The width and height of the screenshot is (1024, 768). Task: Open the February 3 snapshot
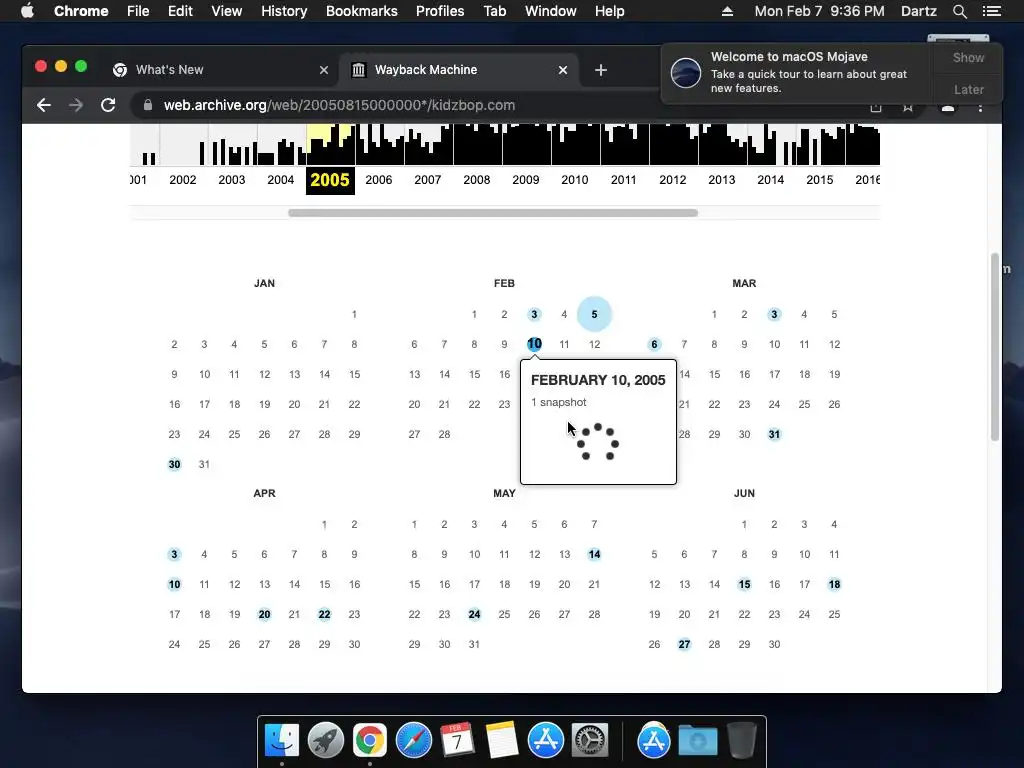click(x=534, y=314)
